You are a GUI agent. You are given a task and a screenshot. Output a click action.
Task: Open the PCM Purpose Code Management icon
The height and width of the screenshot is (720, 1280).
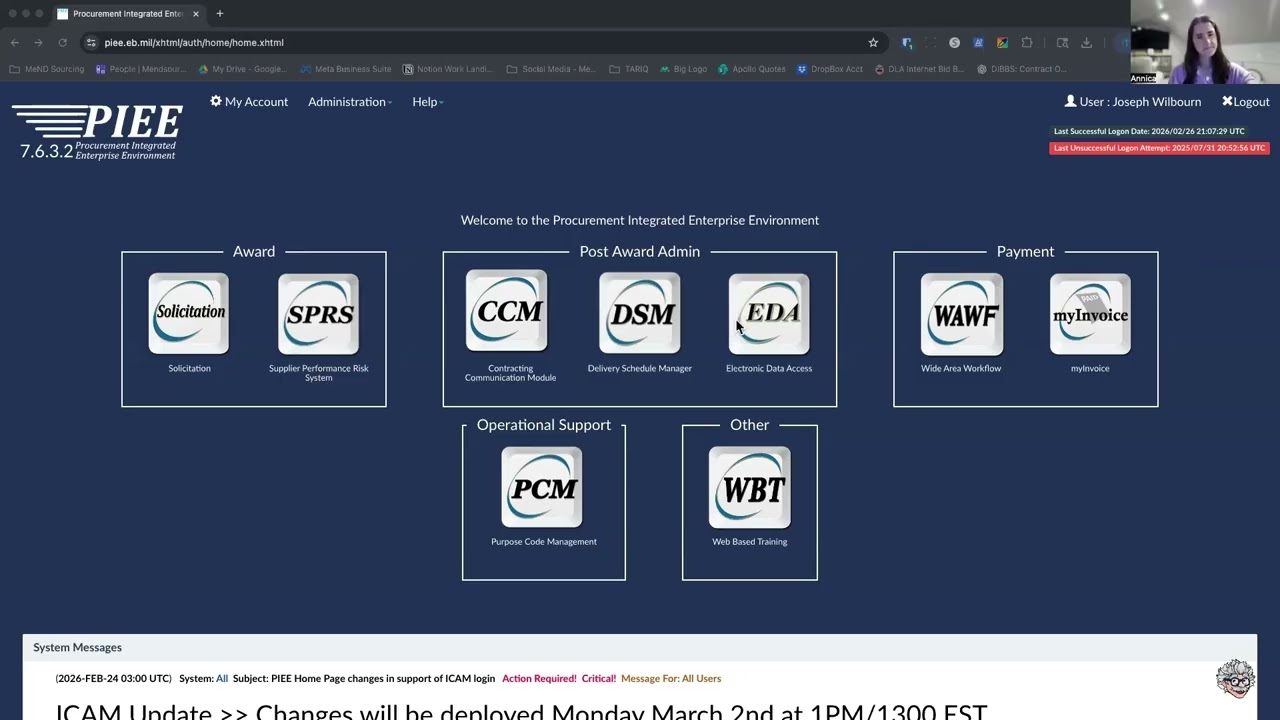pyautogui.click(x=542, y=487)
